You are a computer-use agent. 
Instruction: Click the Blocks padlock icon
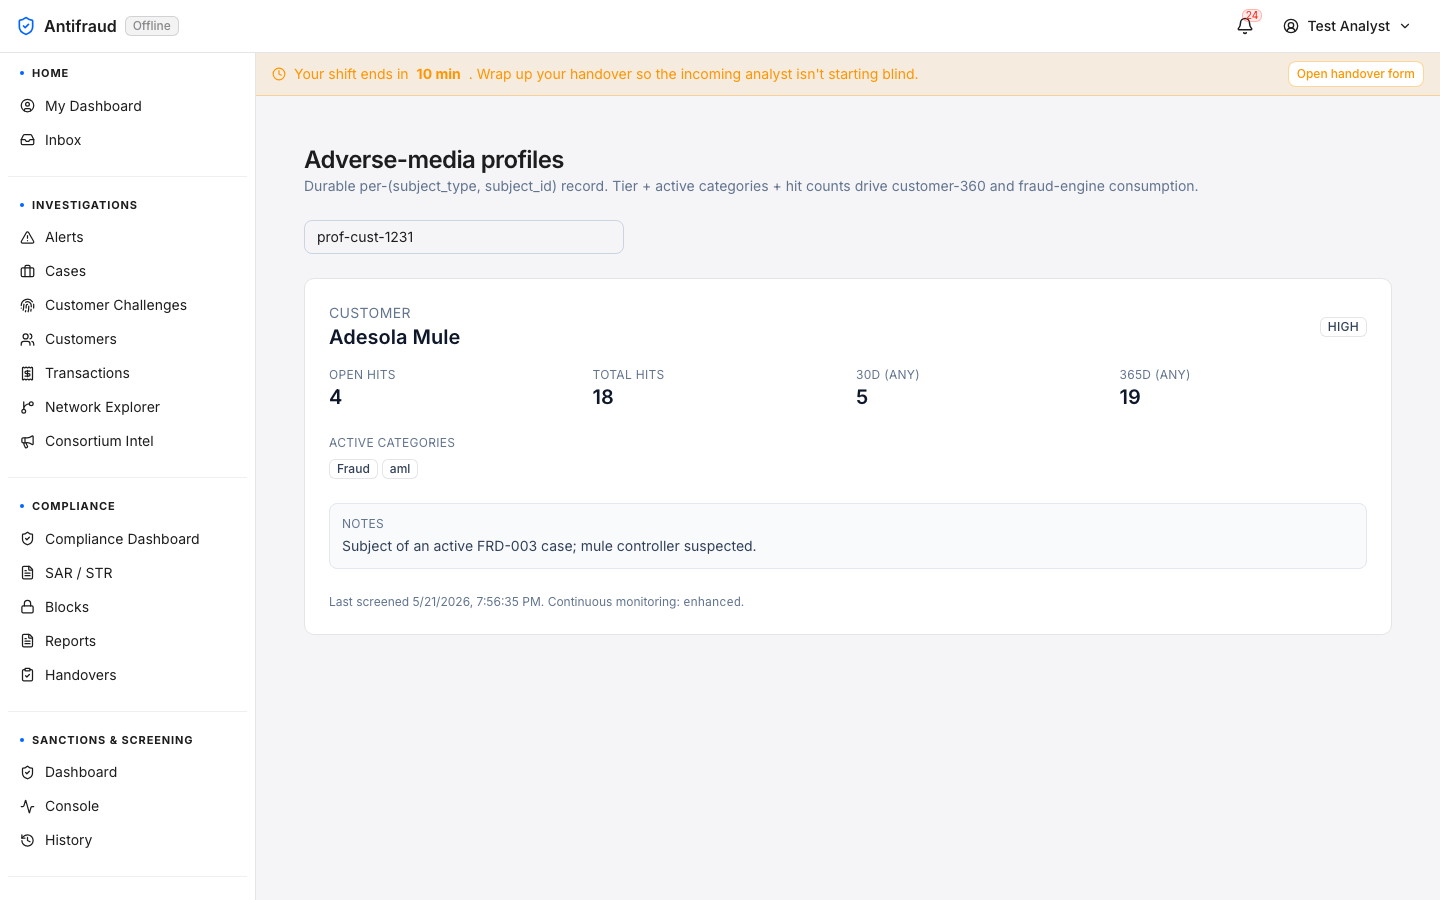[x=28, y=607]
